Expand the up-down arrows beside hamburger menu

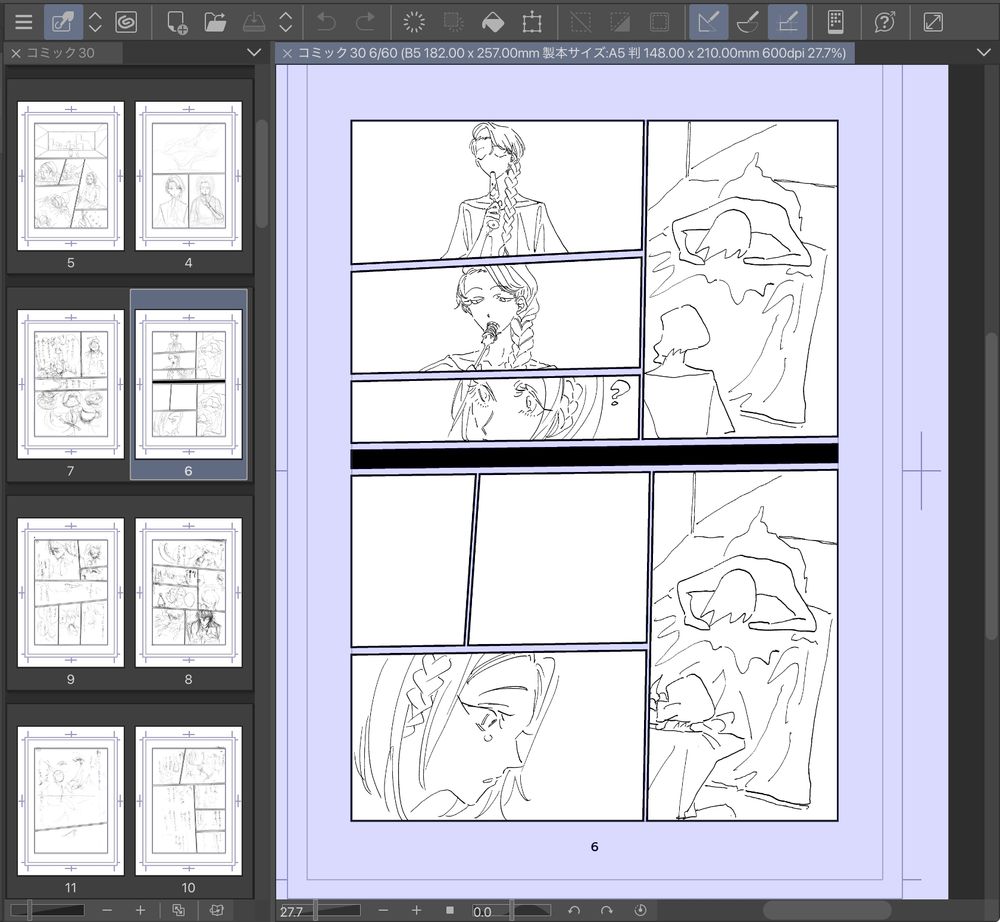point(95,22)
